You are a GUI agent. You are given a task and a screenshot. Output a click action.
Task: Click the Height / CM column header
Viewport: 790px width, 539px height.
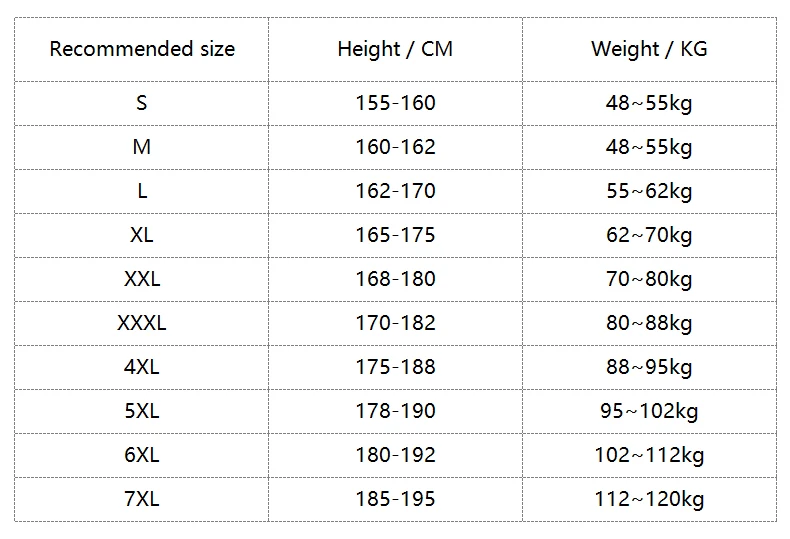click(x=395, y=49)
